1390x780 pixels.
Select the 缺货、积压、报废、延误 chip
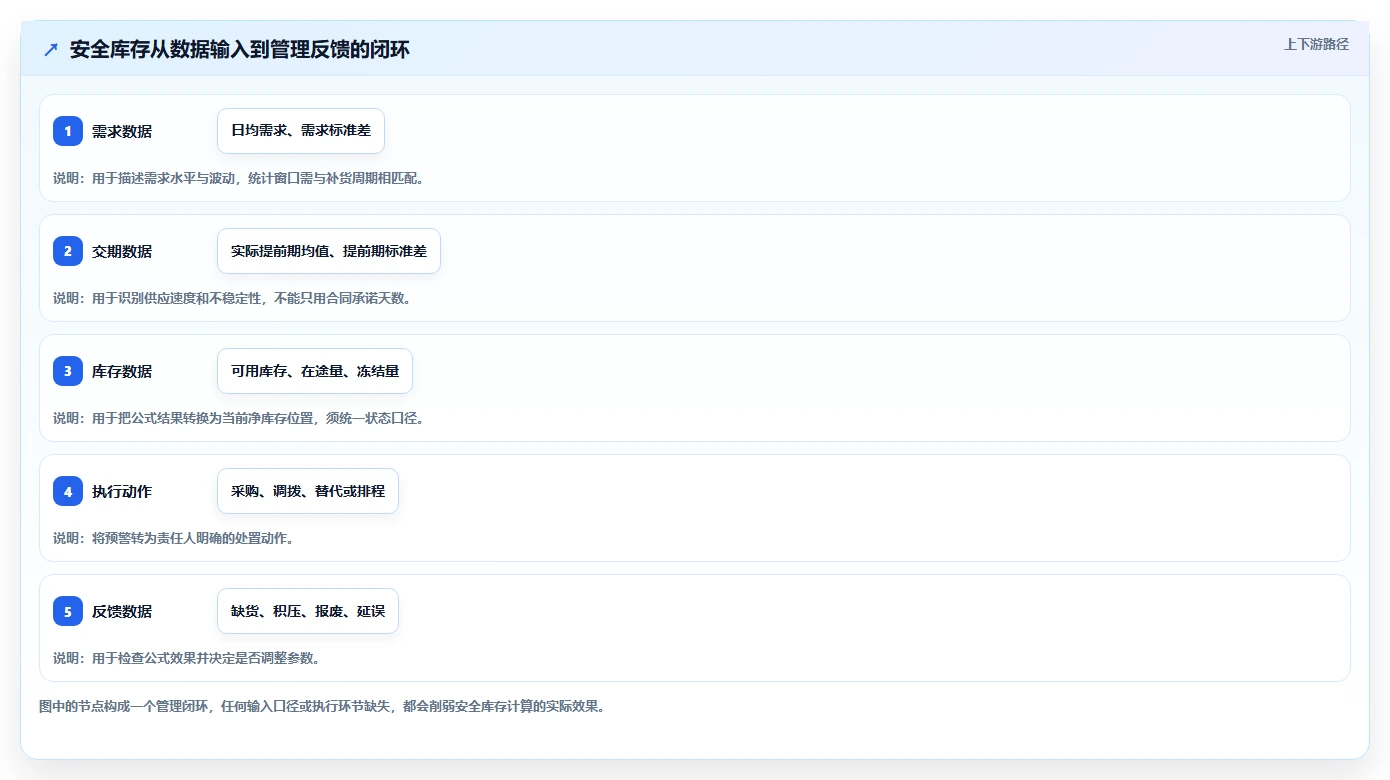308,611
